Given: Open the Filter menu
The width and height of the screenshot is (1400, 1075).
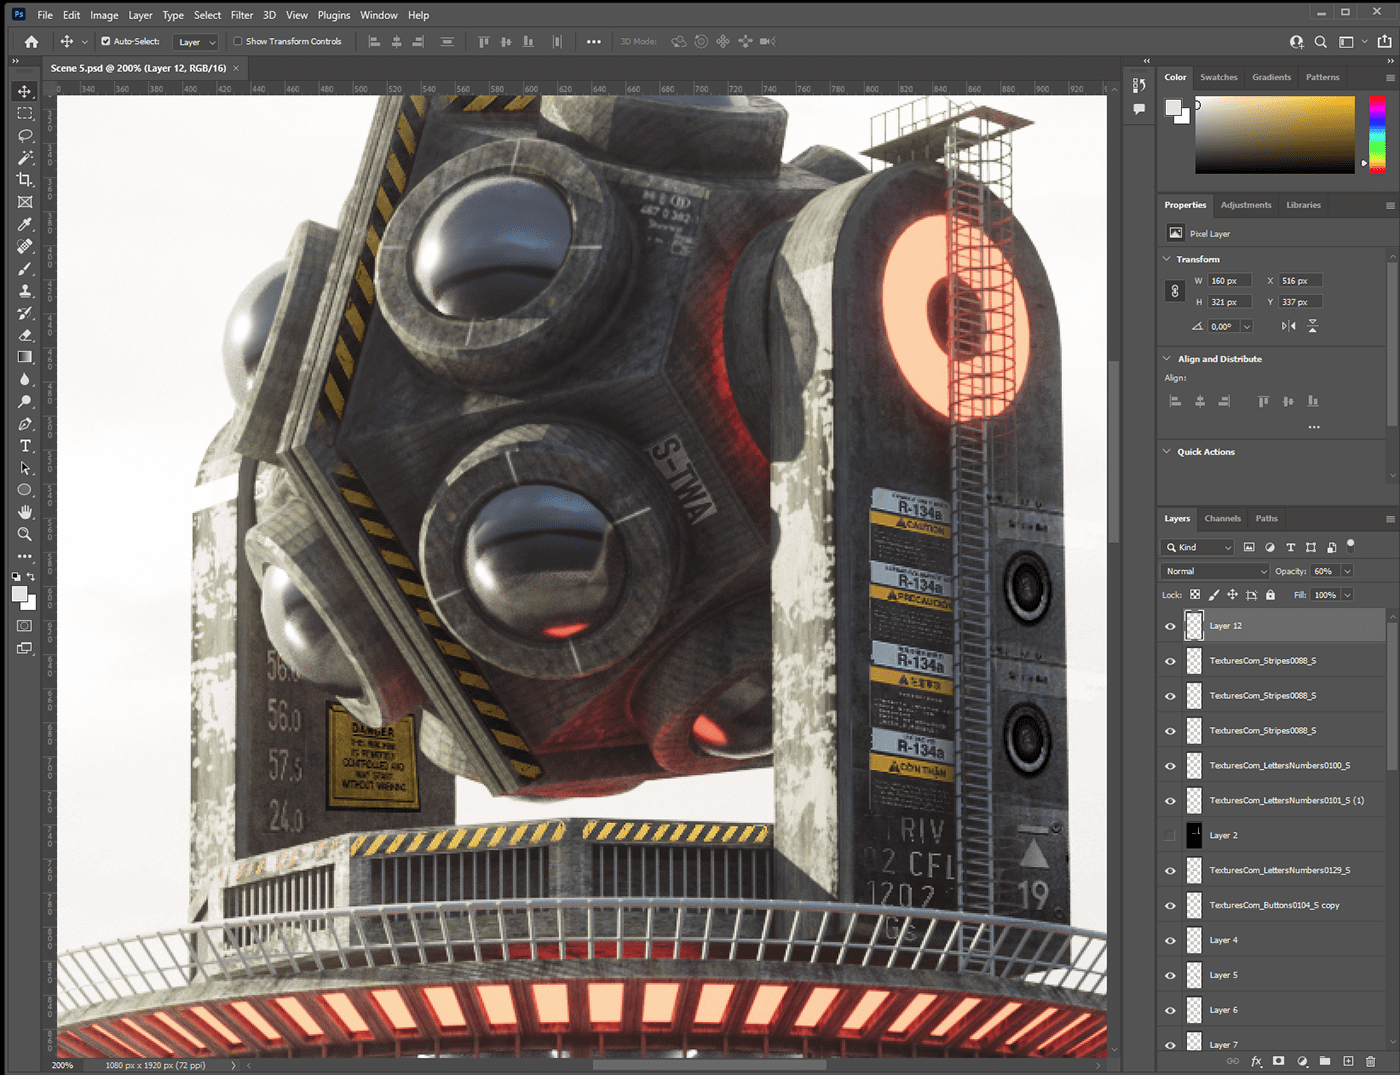Looking at the screenshot, I should click(x=242, y=15).
